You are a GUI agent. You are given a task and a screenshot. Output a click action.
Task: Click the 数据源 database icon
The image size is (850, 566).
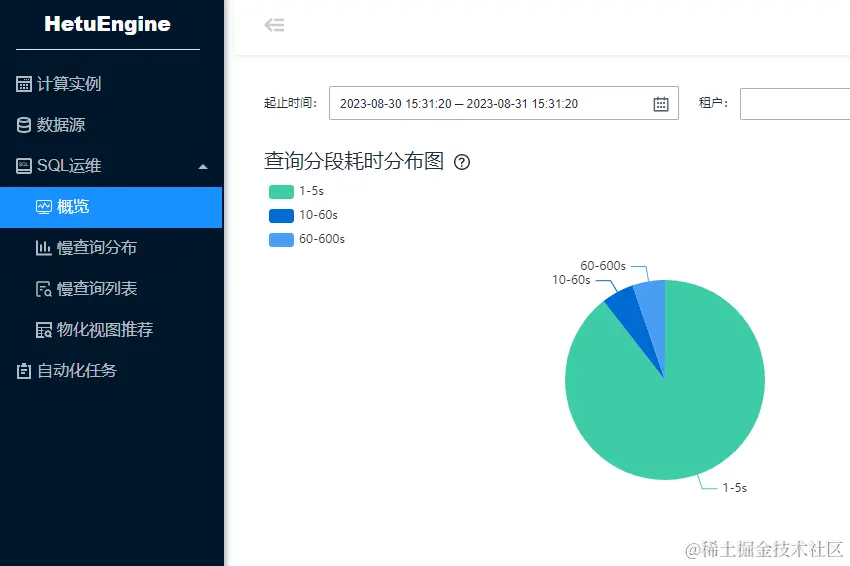[24, 125]
